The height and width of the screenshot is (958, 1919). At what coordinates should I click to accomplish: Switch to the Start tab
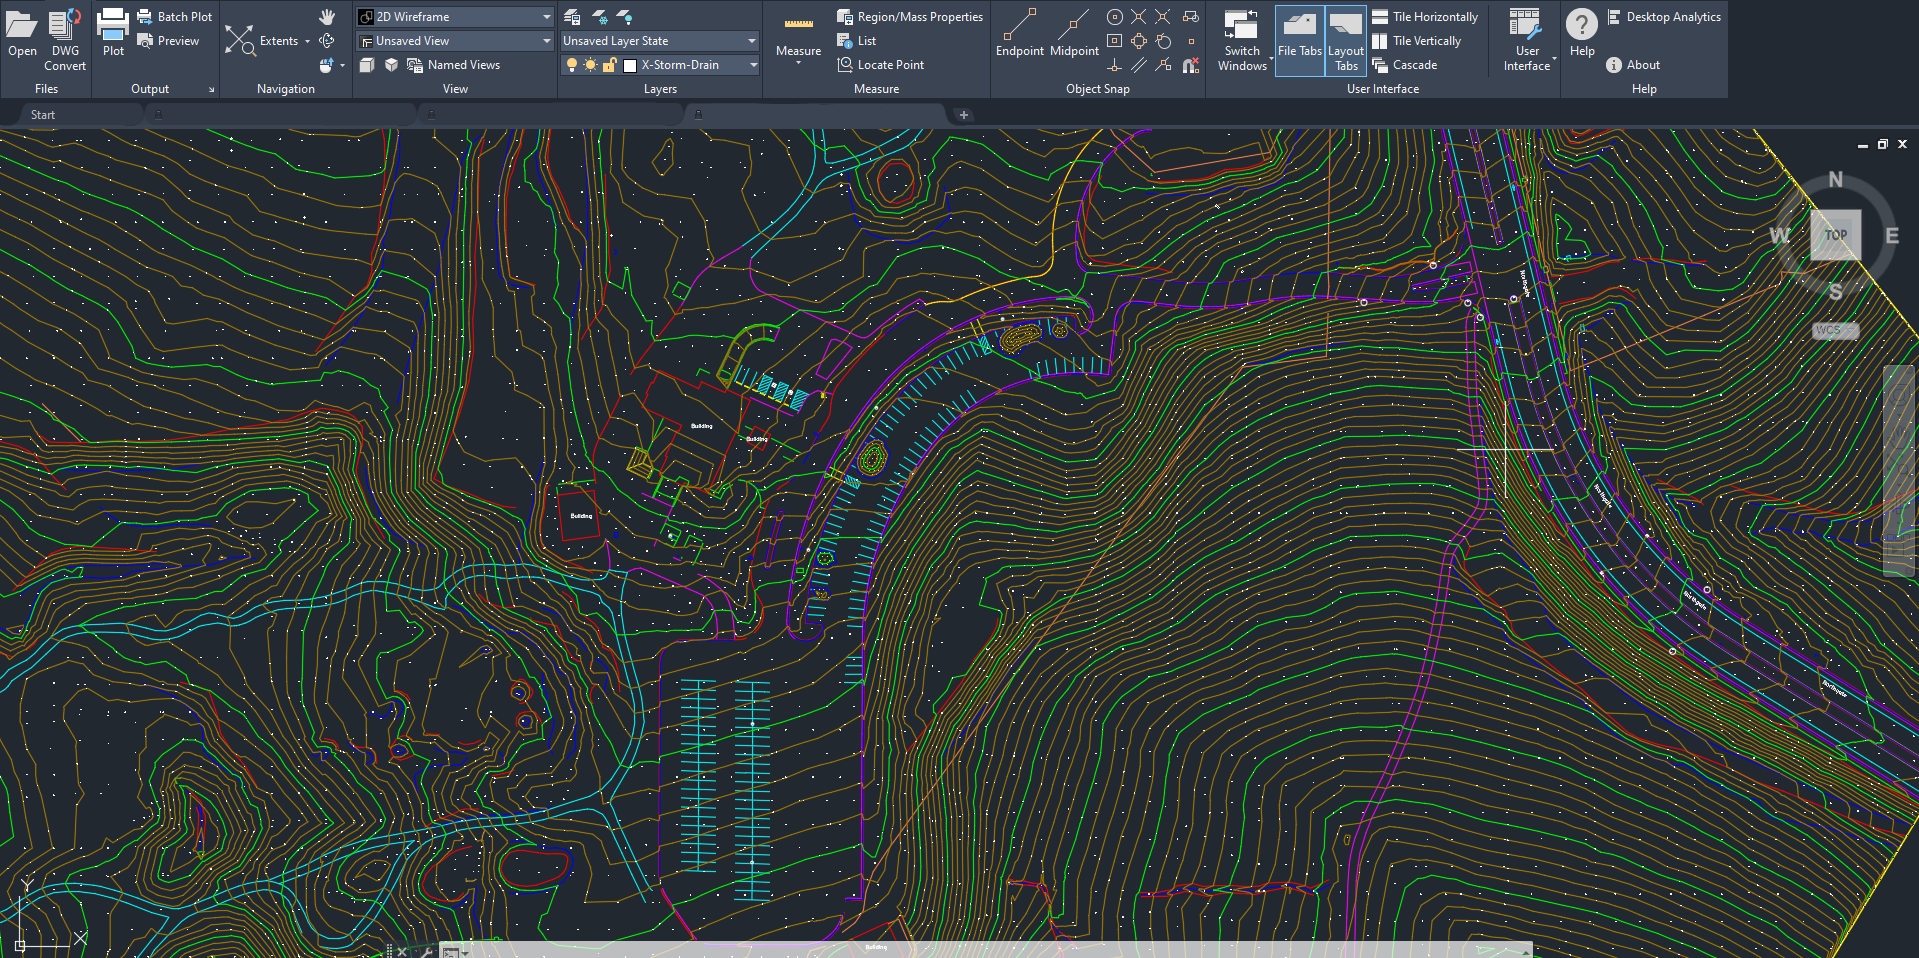43,114
